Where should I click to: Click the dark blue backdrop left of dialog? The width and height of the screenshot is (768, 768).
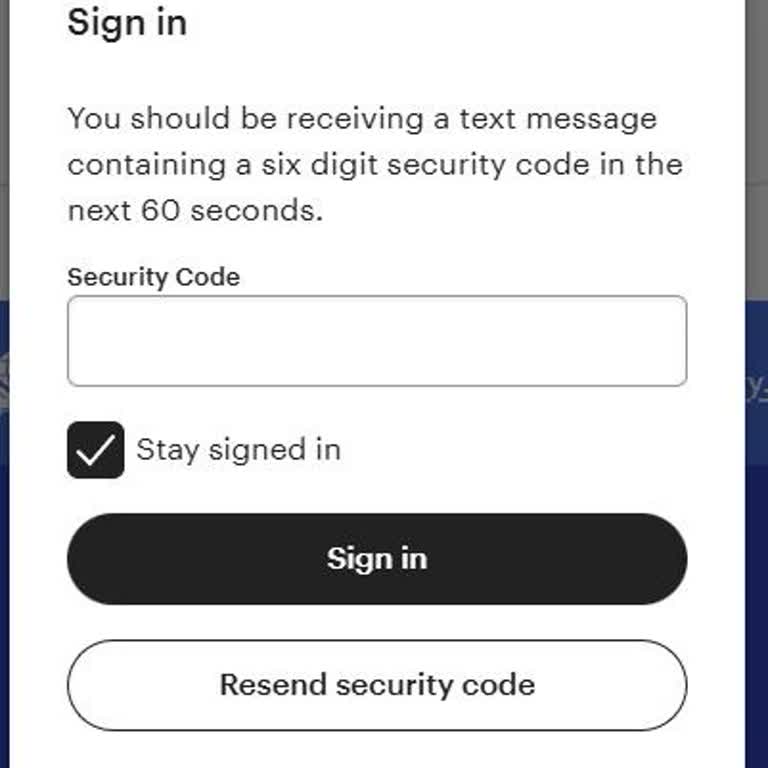click(x=4, y=600)
